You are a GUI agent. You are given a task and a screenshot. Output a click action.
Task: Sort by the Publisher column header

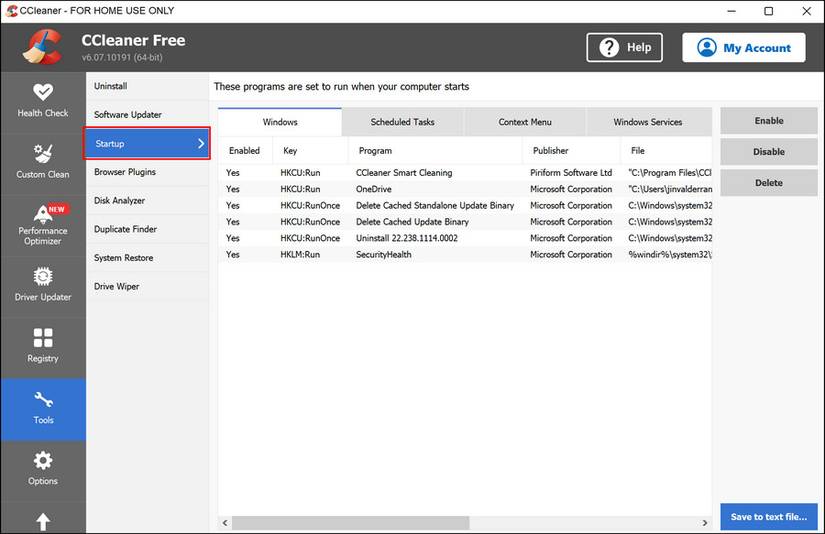pyautogui.click(x=550, y=151)
